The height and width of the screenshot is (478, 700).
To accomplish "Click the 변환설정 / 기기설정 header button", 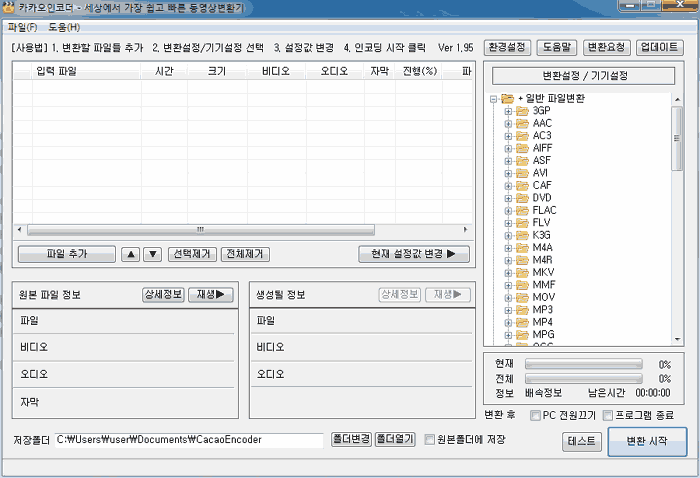I will tap(583, 76).
